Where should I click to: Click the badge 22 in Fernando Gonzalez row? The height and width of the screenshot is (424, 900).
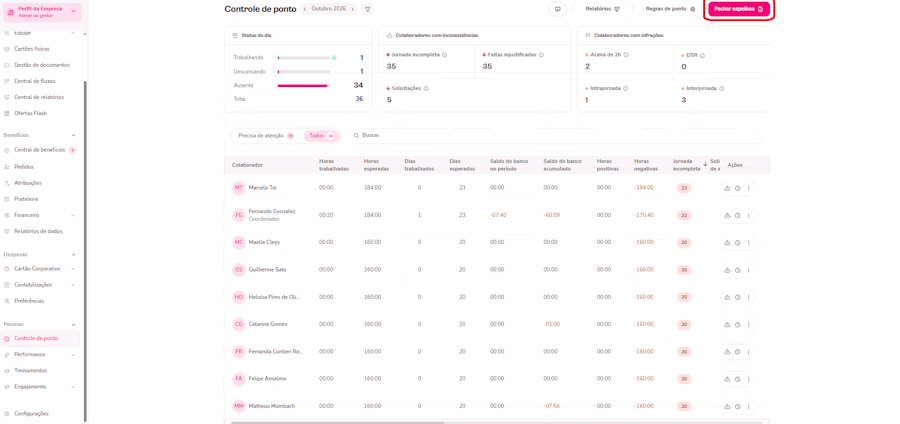(x=684, y=216)
